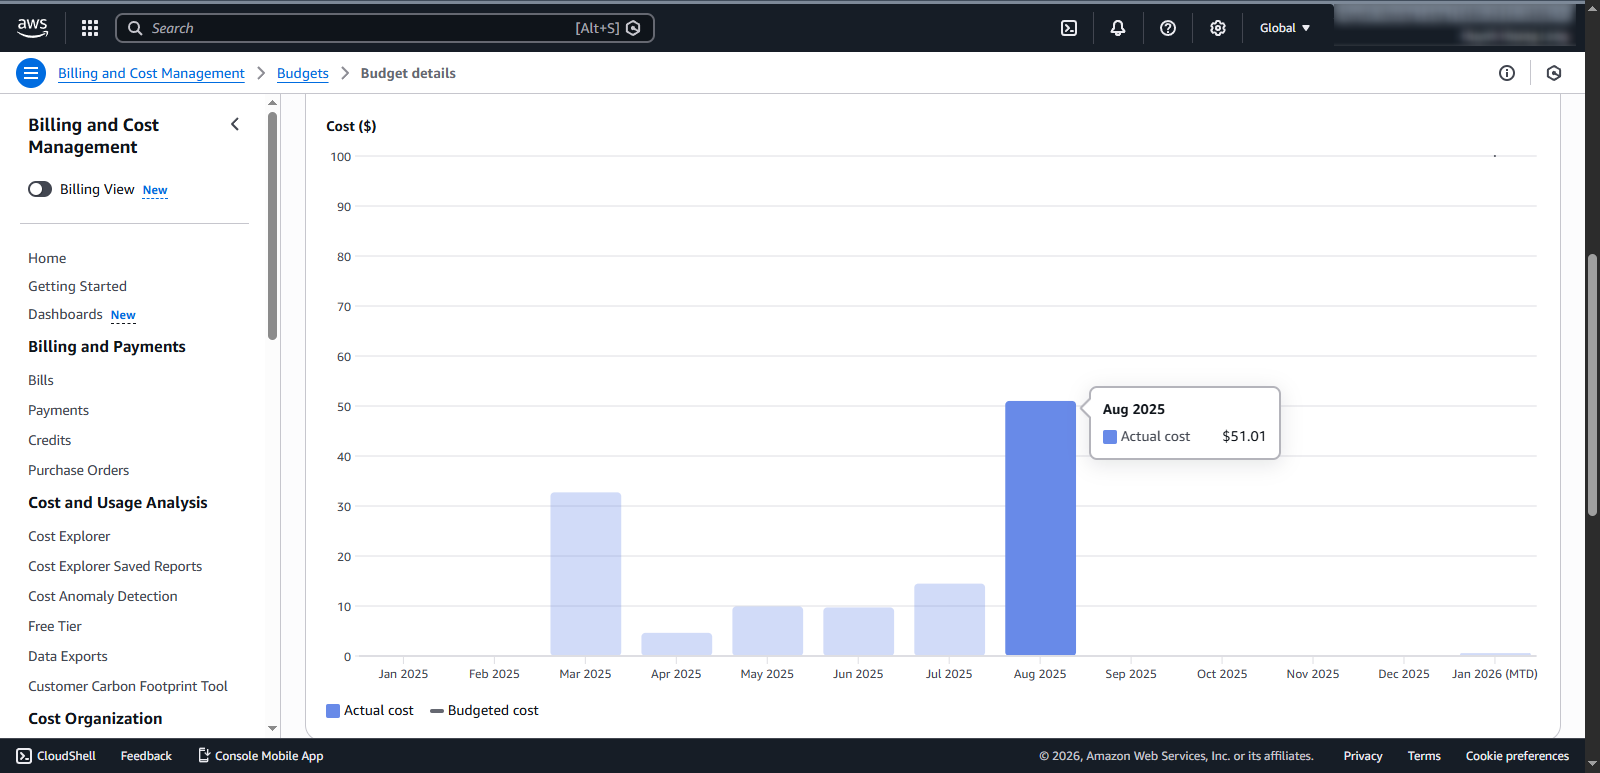Screen dimensions: 1600x773
Task: Open Getting Started in the sidebar
Action: (77, 286)
